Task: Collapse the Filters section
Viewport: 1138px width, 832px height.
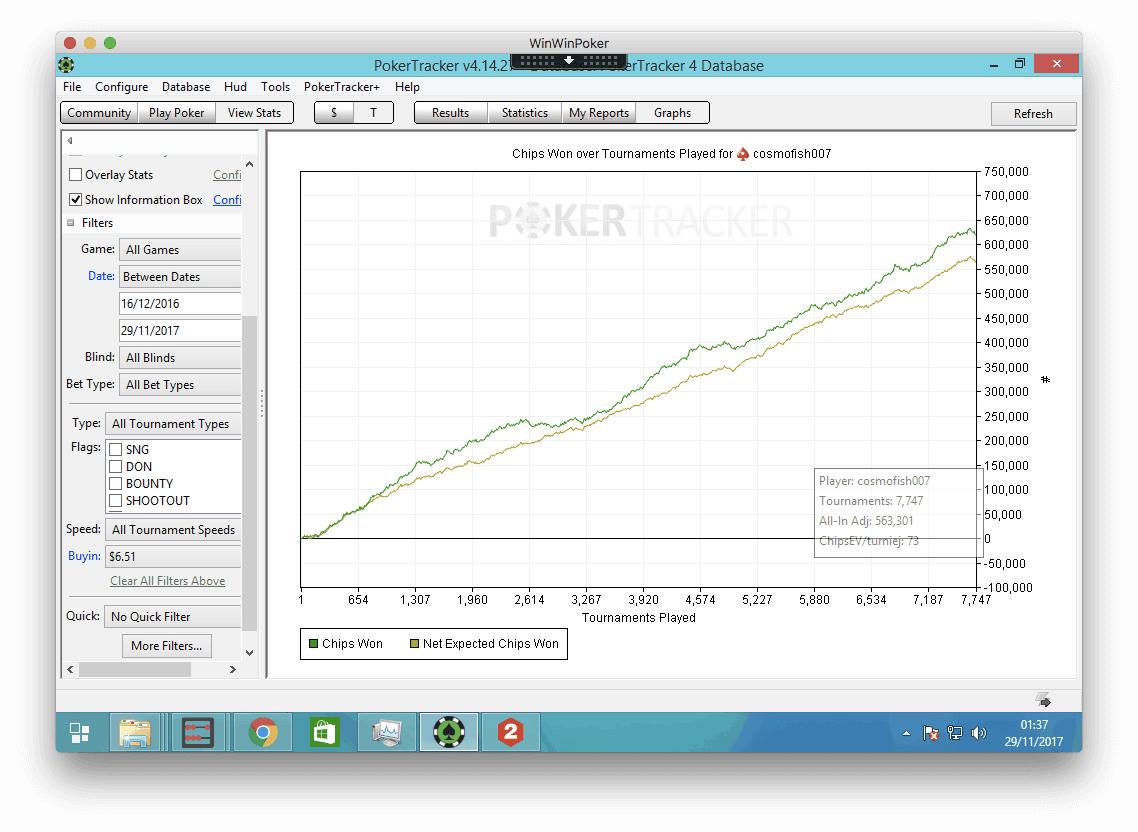Action: click(x=71, y=223)
